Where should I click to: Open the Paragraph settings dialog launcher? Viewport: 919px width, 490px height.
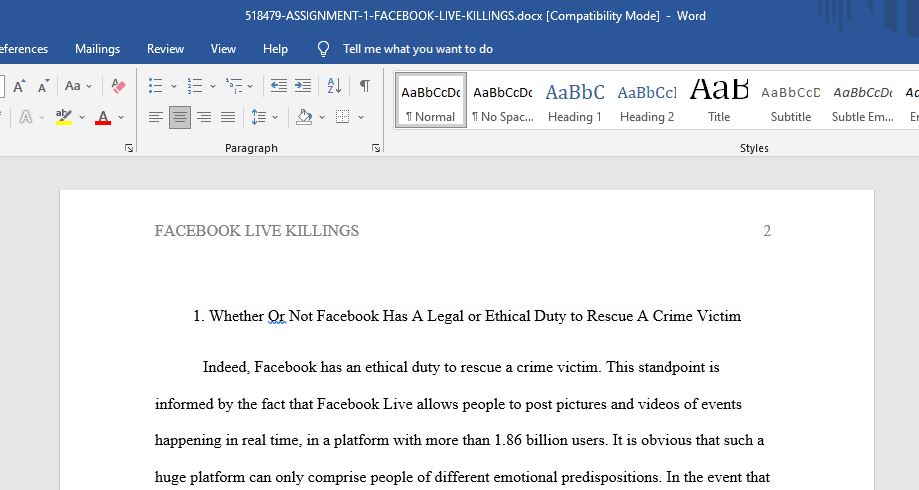pos(376,149)
